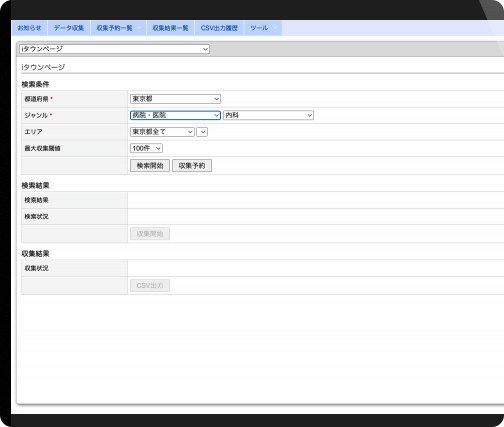Click the chevron arrow of the 東京都 dropdown
This screenshot has width=504, height=427.
216,99
